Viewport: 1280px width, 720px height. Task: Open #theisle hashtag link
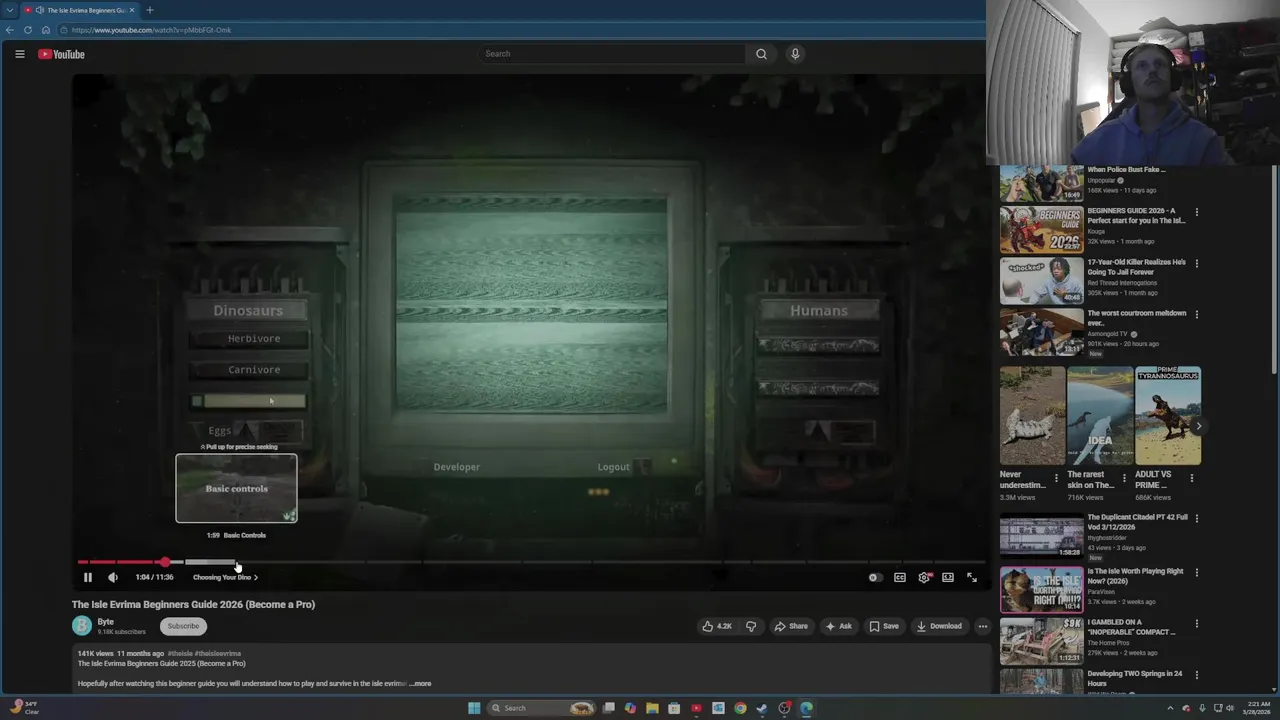click(x=180, y=653)
